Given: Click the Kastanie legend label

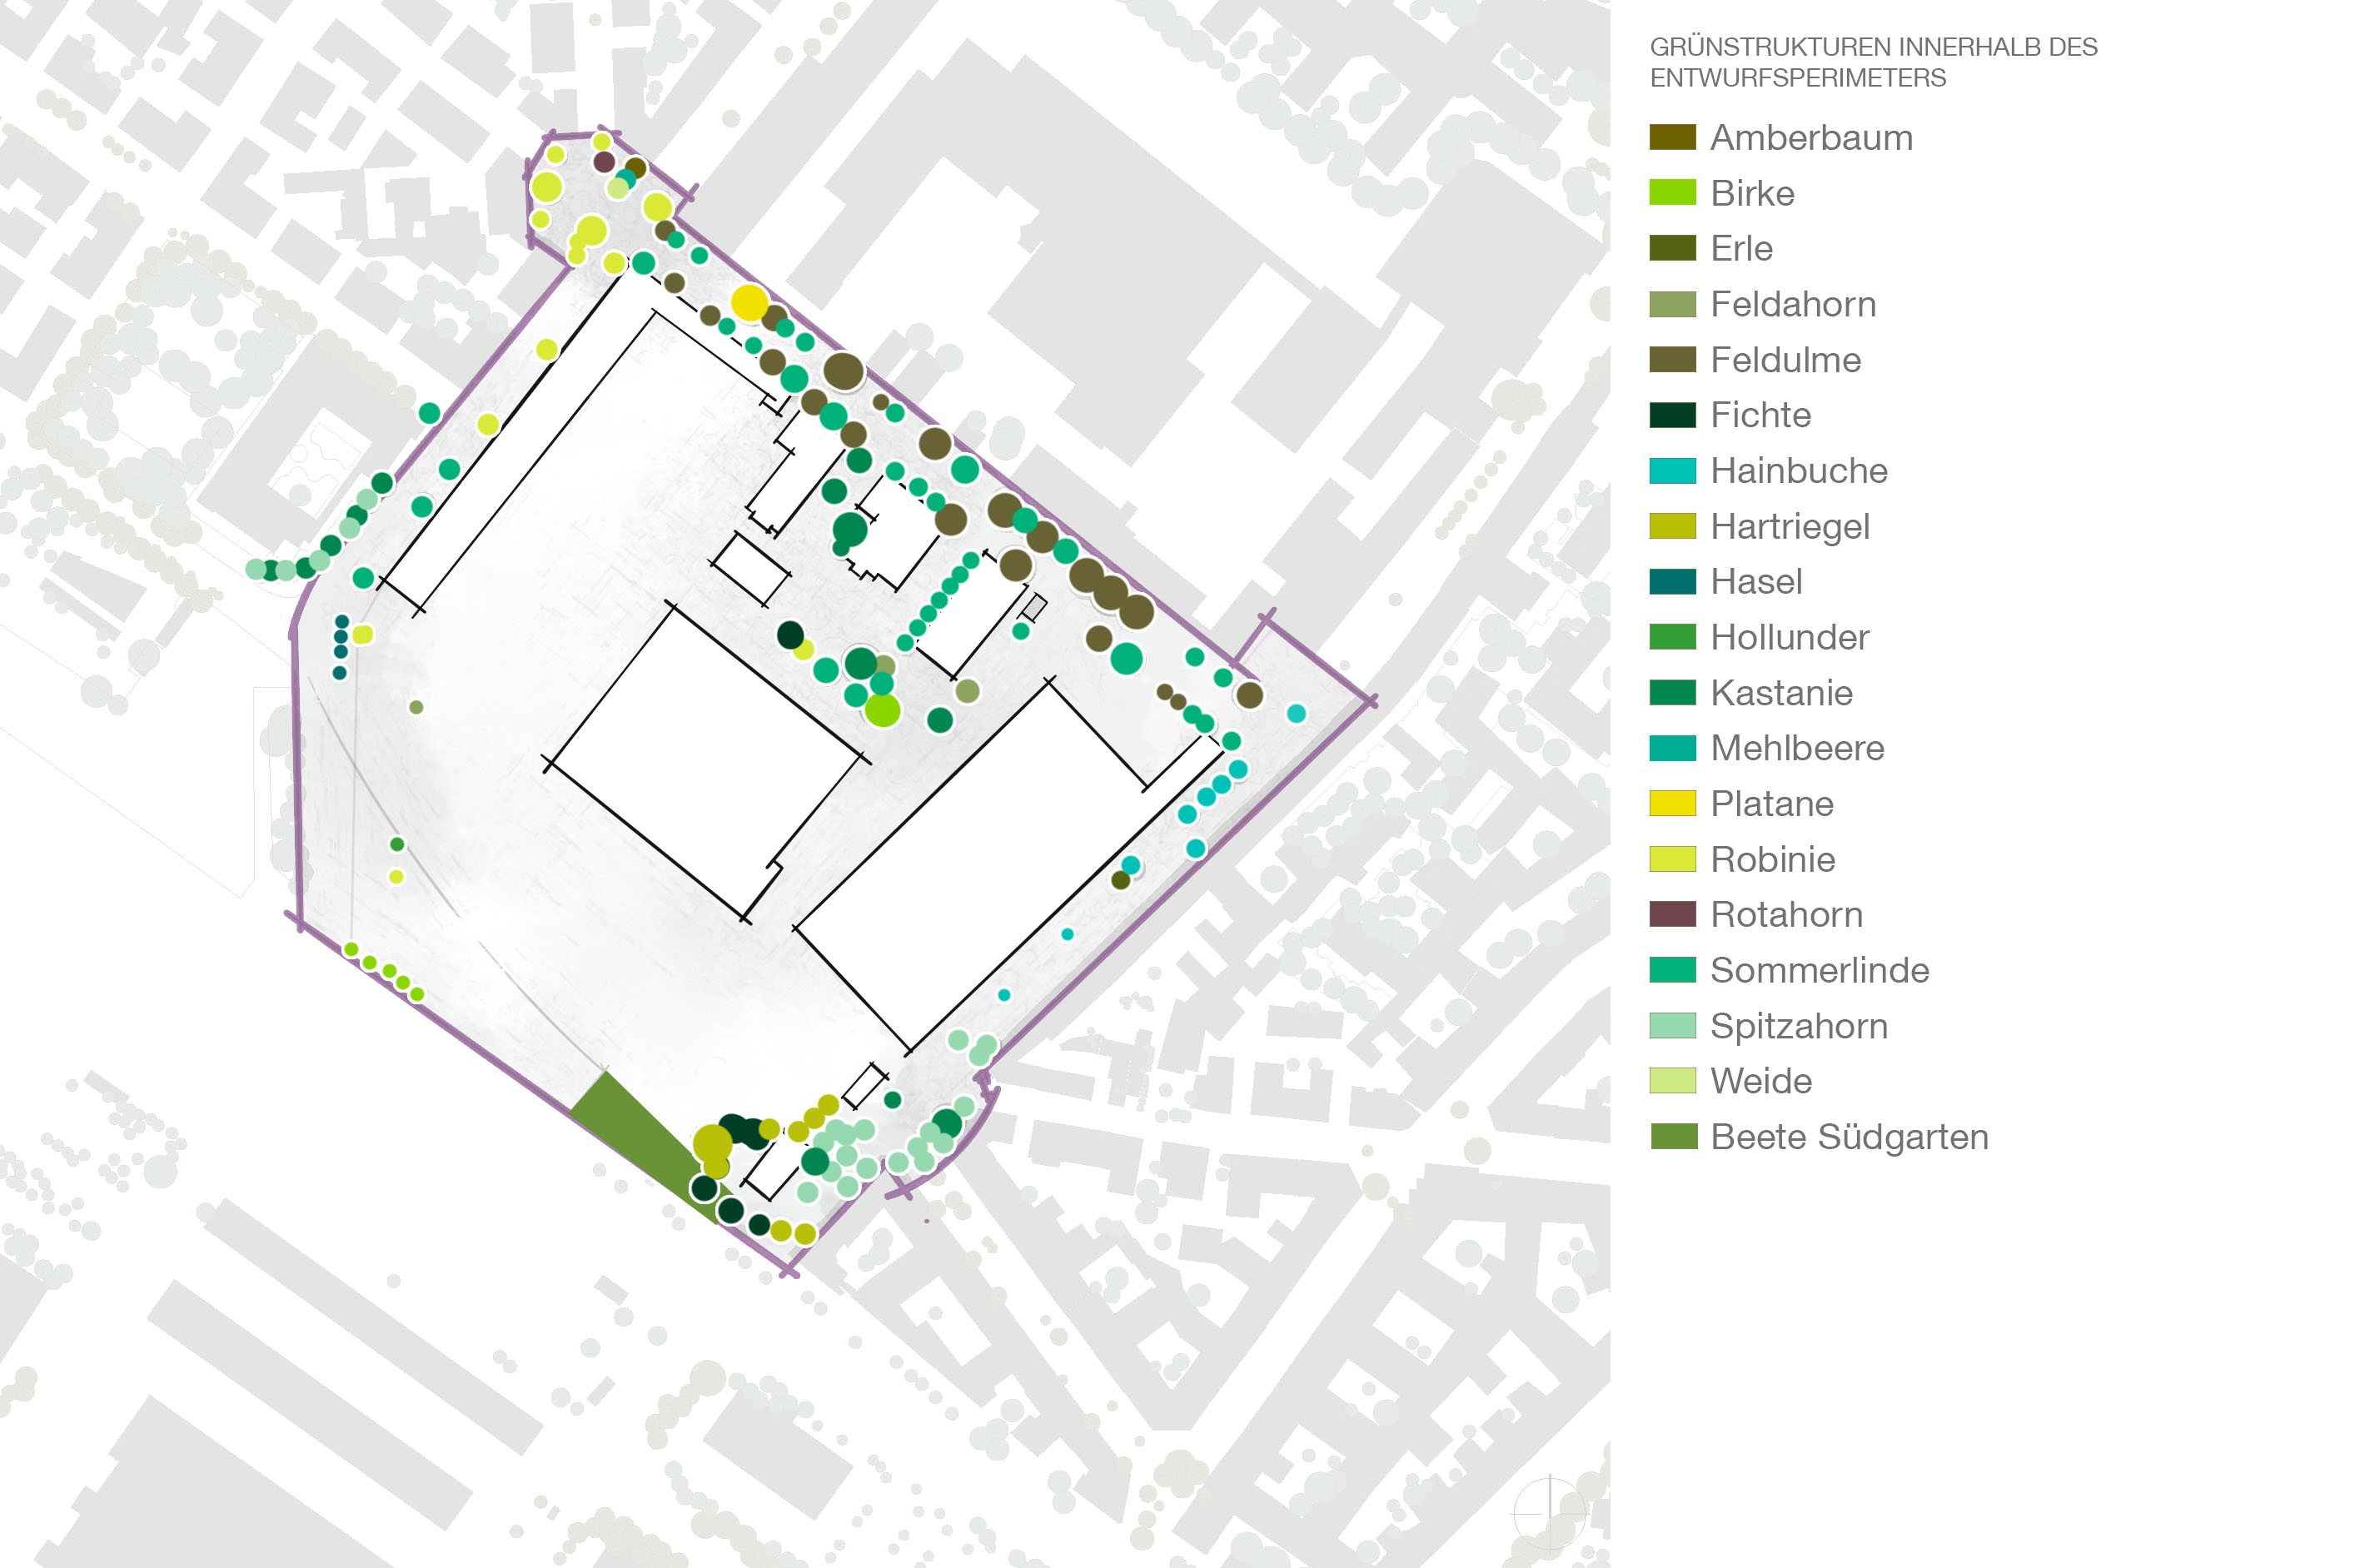Looking at the screenshot, I should (x=1781, y=693).
